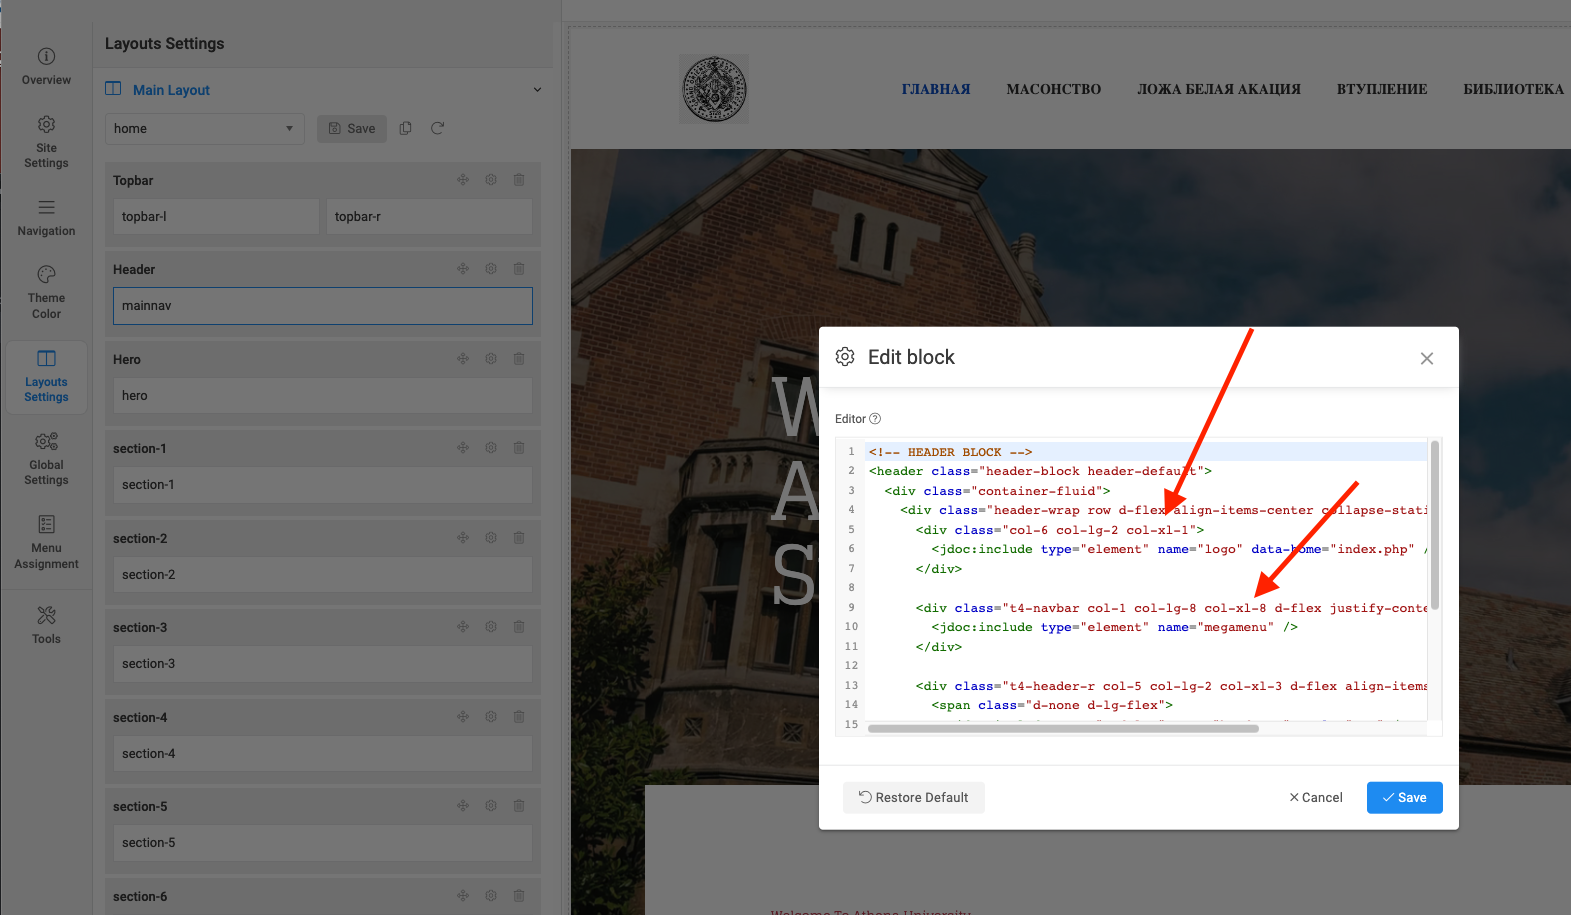This screenshot has height=915, width=1571.
Task: Open the ЛОЖА БЕЛАЯ АКАЦИЯ menu item
Action: (1219, 89)
